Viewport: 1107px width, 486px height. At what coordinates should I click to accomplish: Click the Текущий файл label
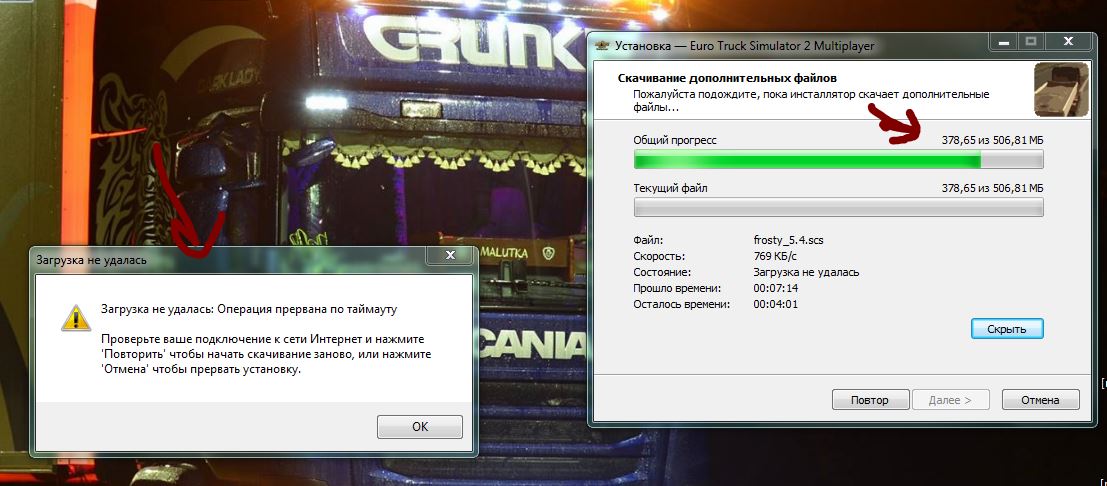tap(671, 188)
